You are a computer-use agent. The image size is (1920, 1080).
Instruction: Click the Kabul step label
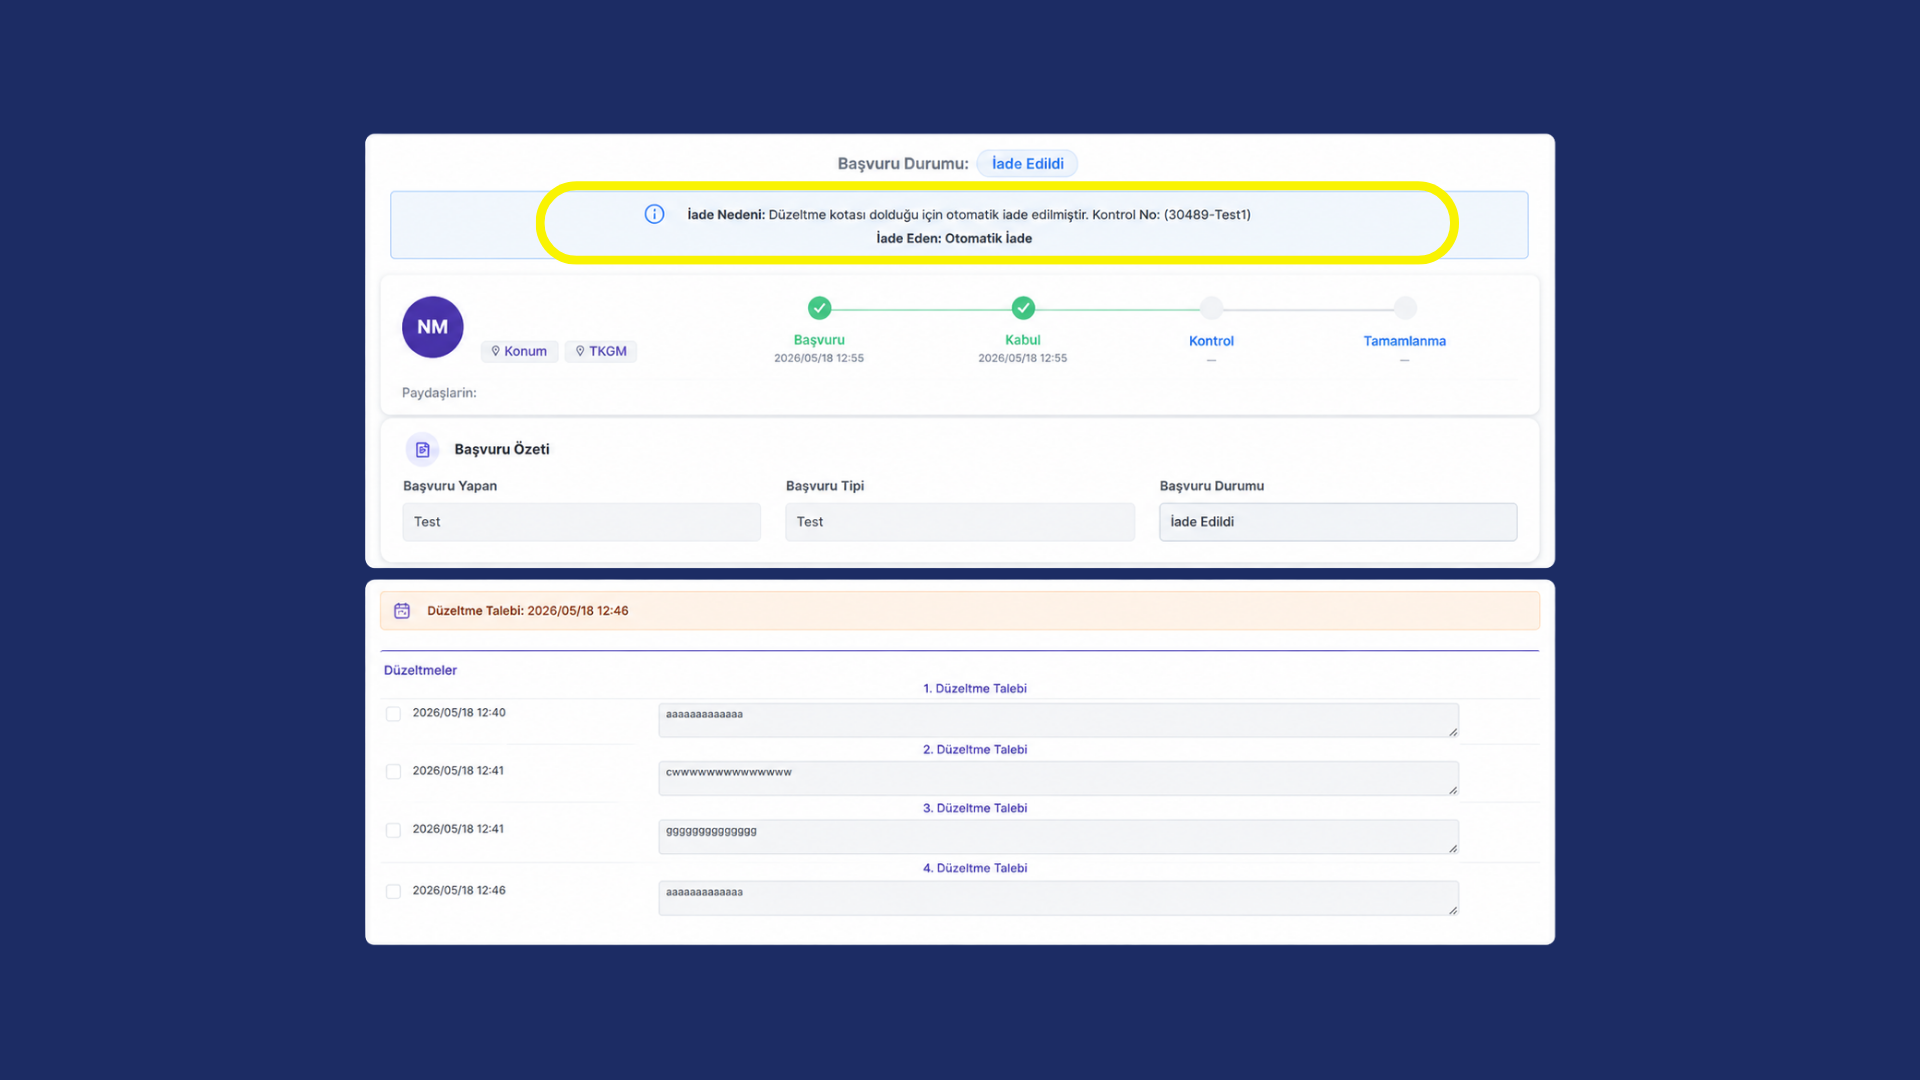coord(1023,340)
